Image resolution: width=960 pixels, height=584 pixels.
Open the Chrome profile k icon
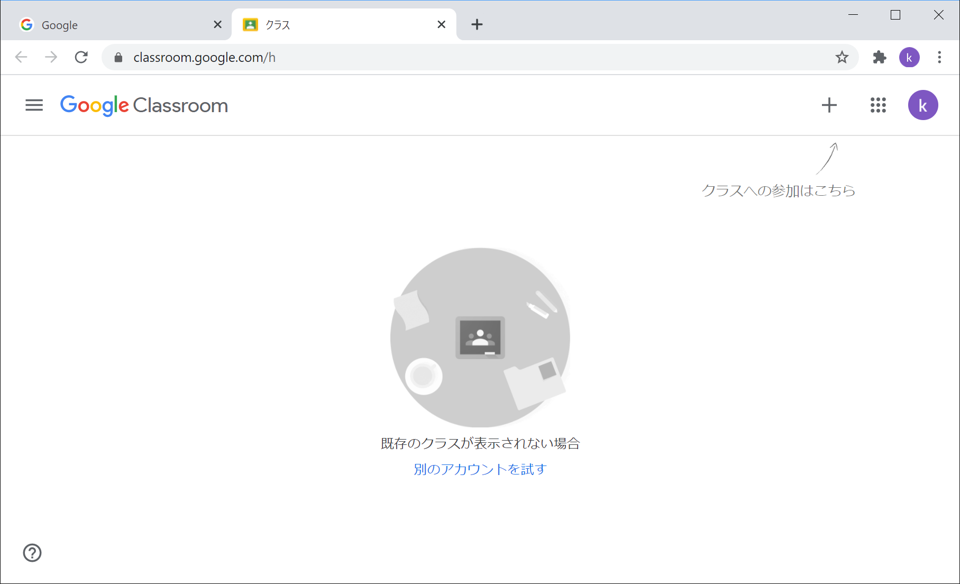click(909, 58)
